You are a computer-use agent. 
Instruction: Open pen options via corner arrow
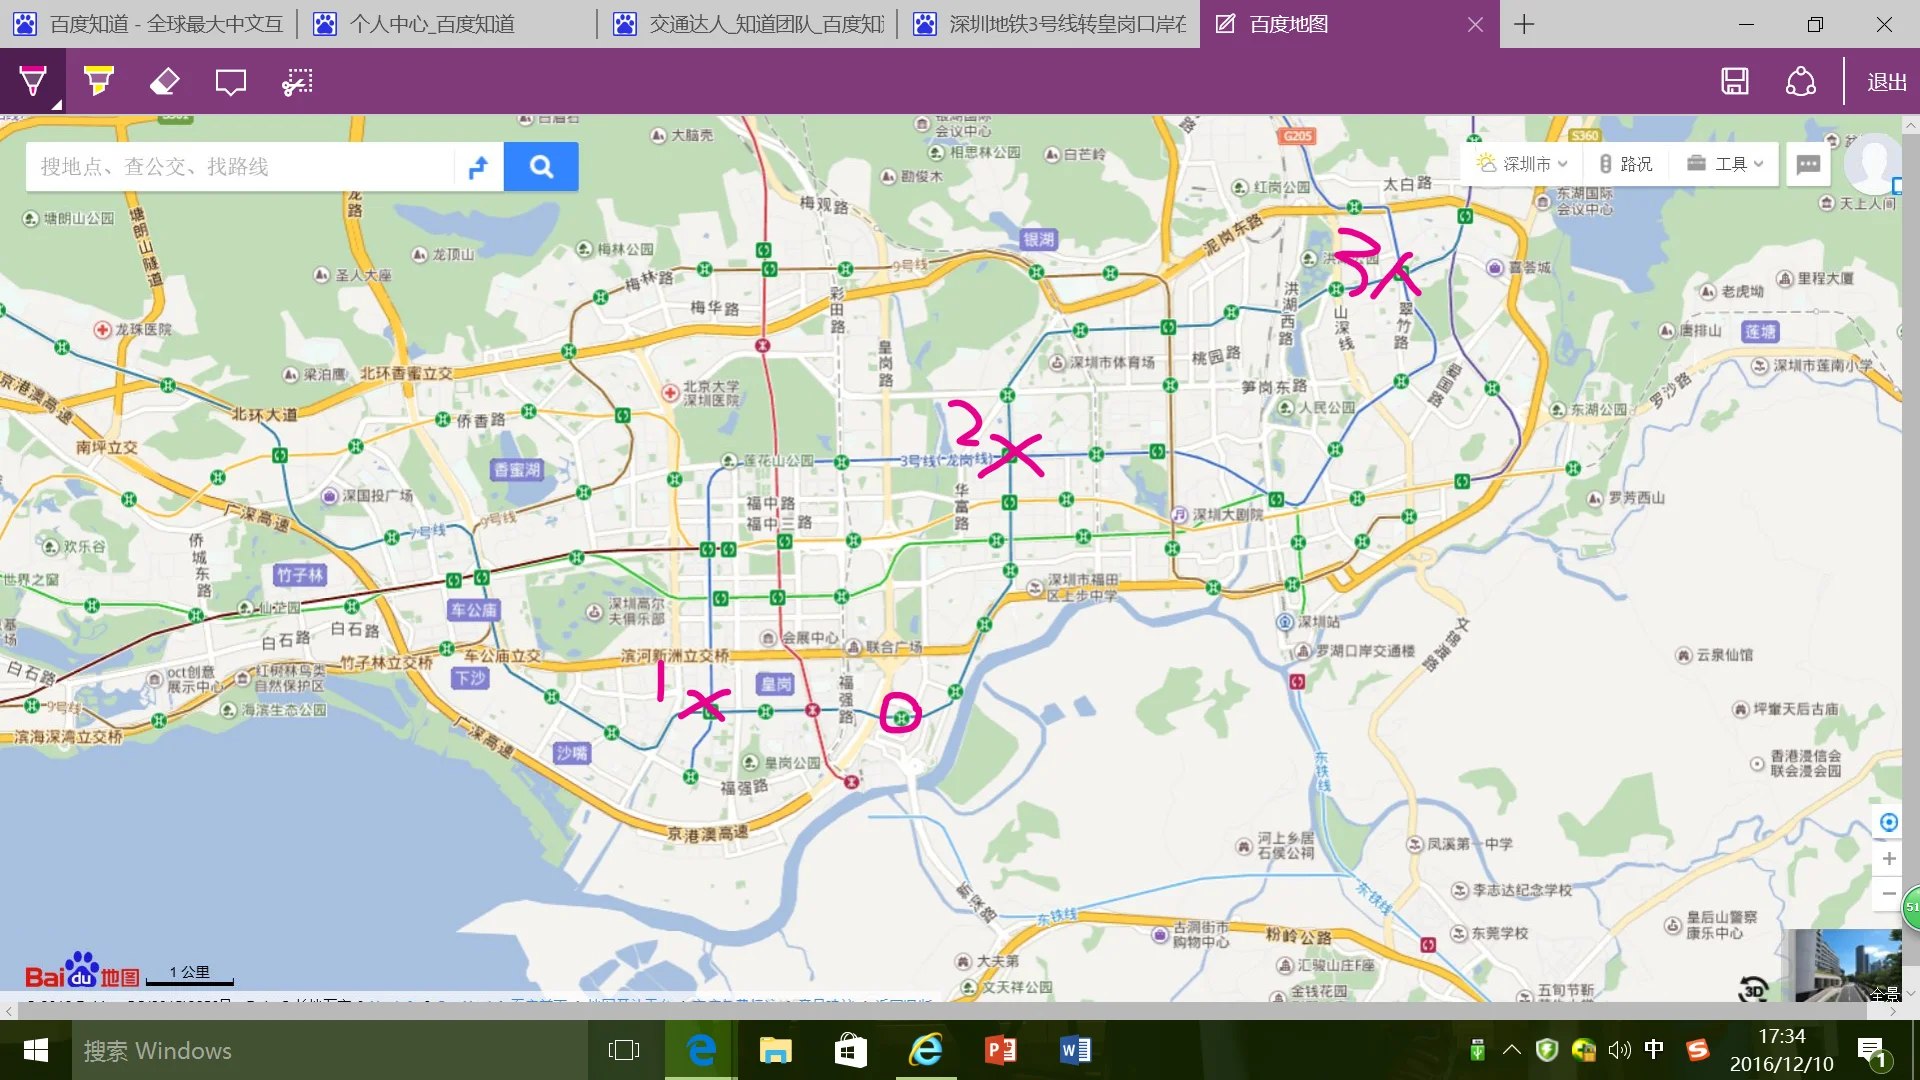(57, 104)
